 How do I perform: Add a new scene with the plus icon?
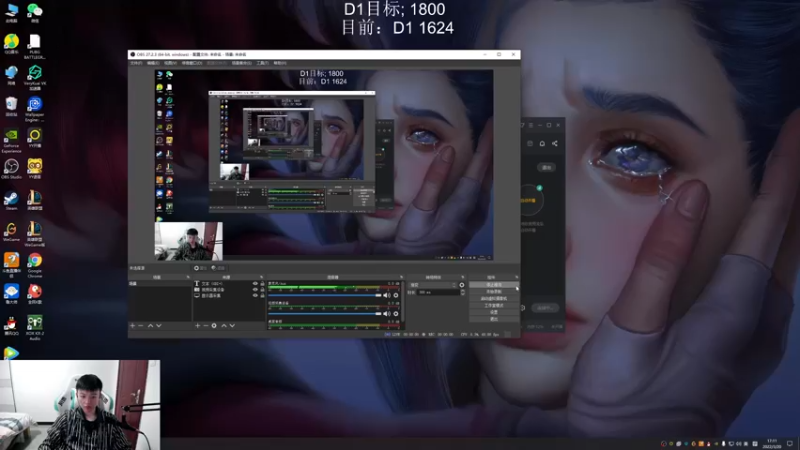(133, 326)
